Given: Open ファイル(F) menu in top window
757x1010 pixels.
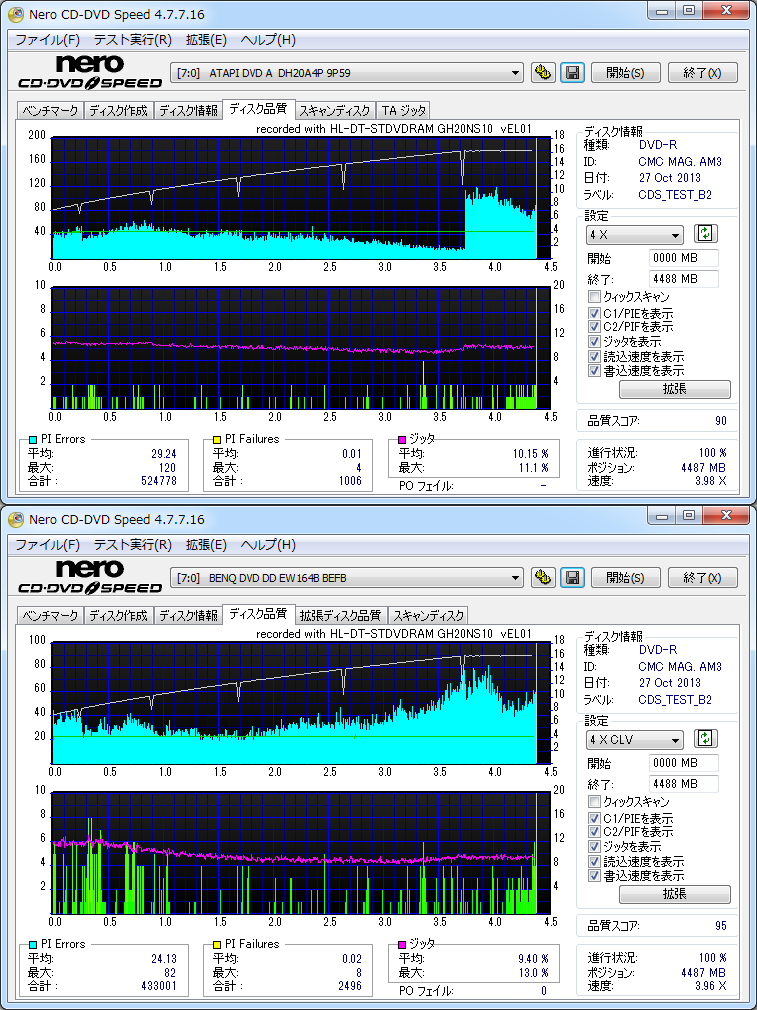Looking at the screenshot, I should pos(47,40).
